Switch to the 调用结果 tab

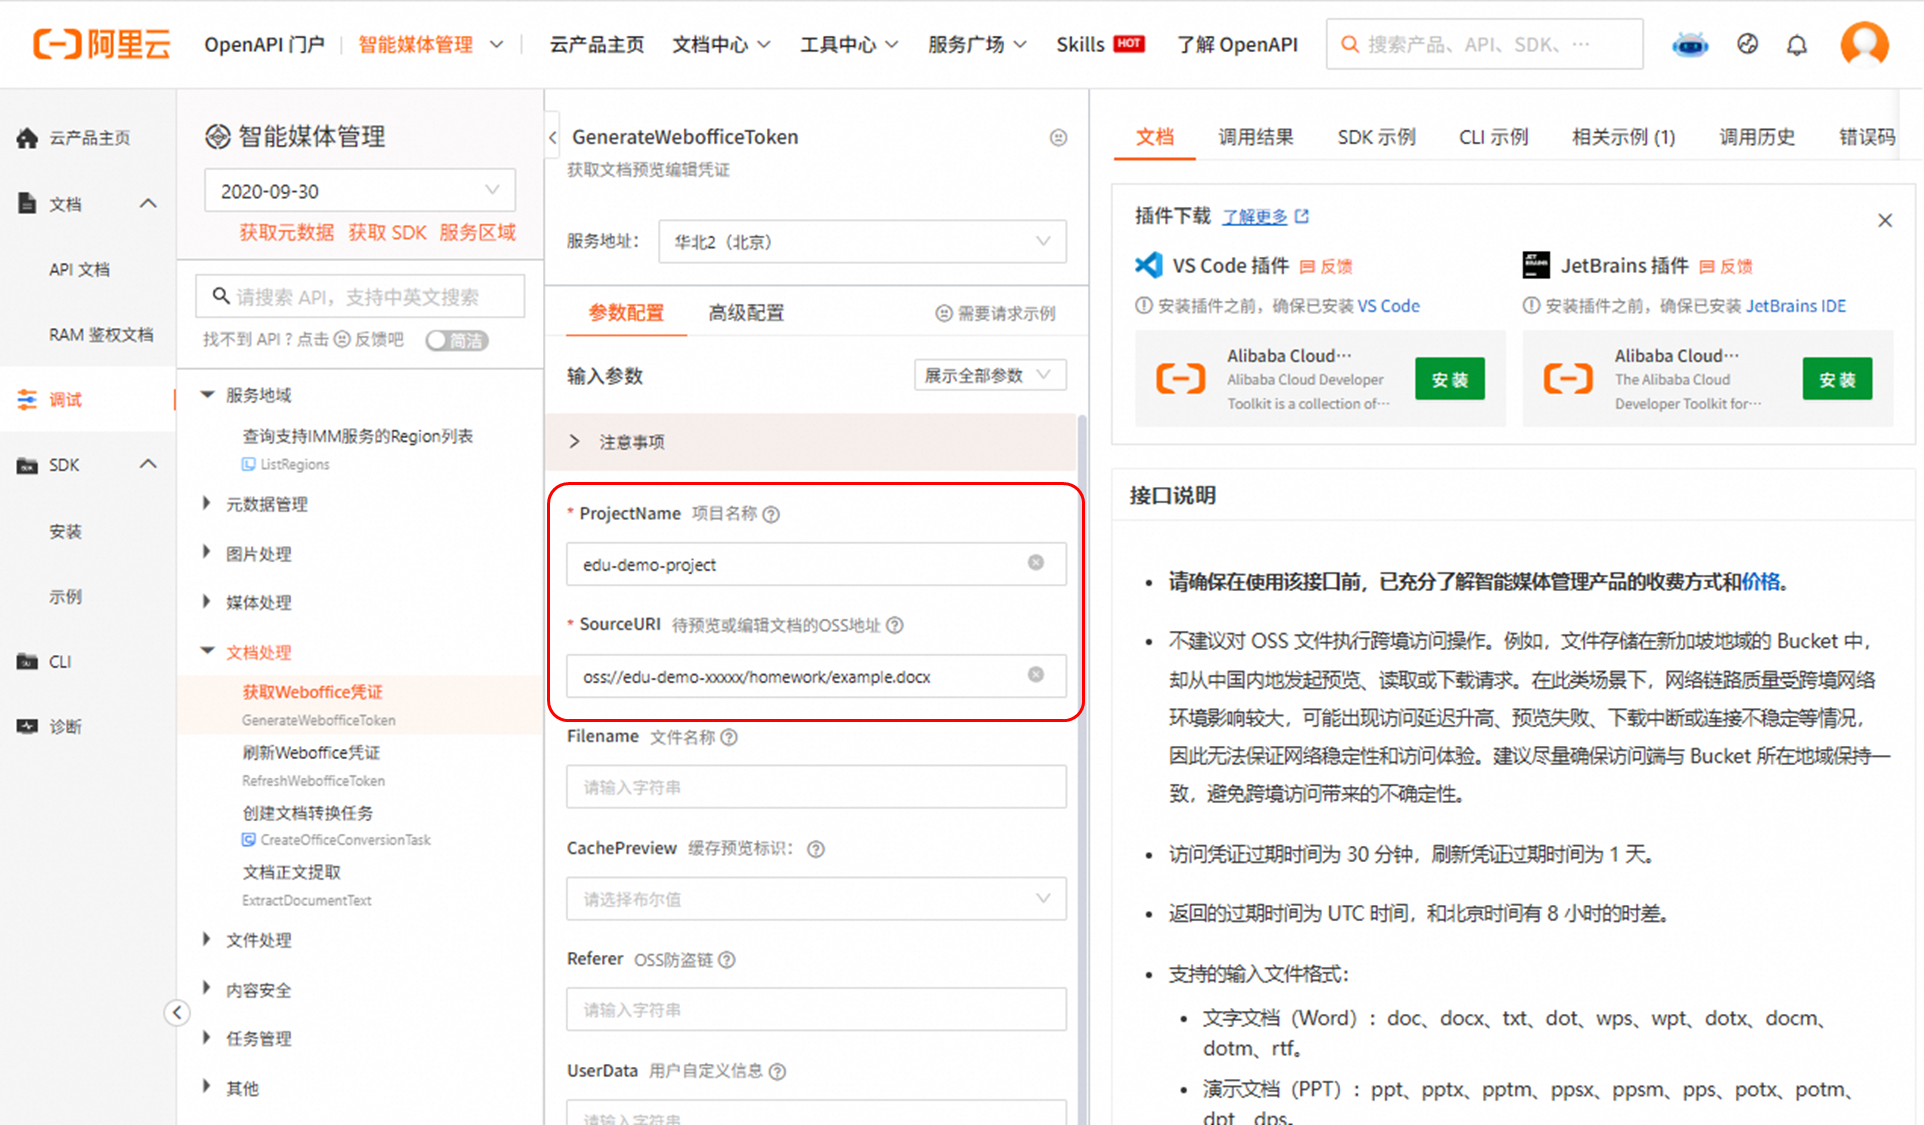[x=1255, y=137]
